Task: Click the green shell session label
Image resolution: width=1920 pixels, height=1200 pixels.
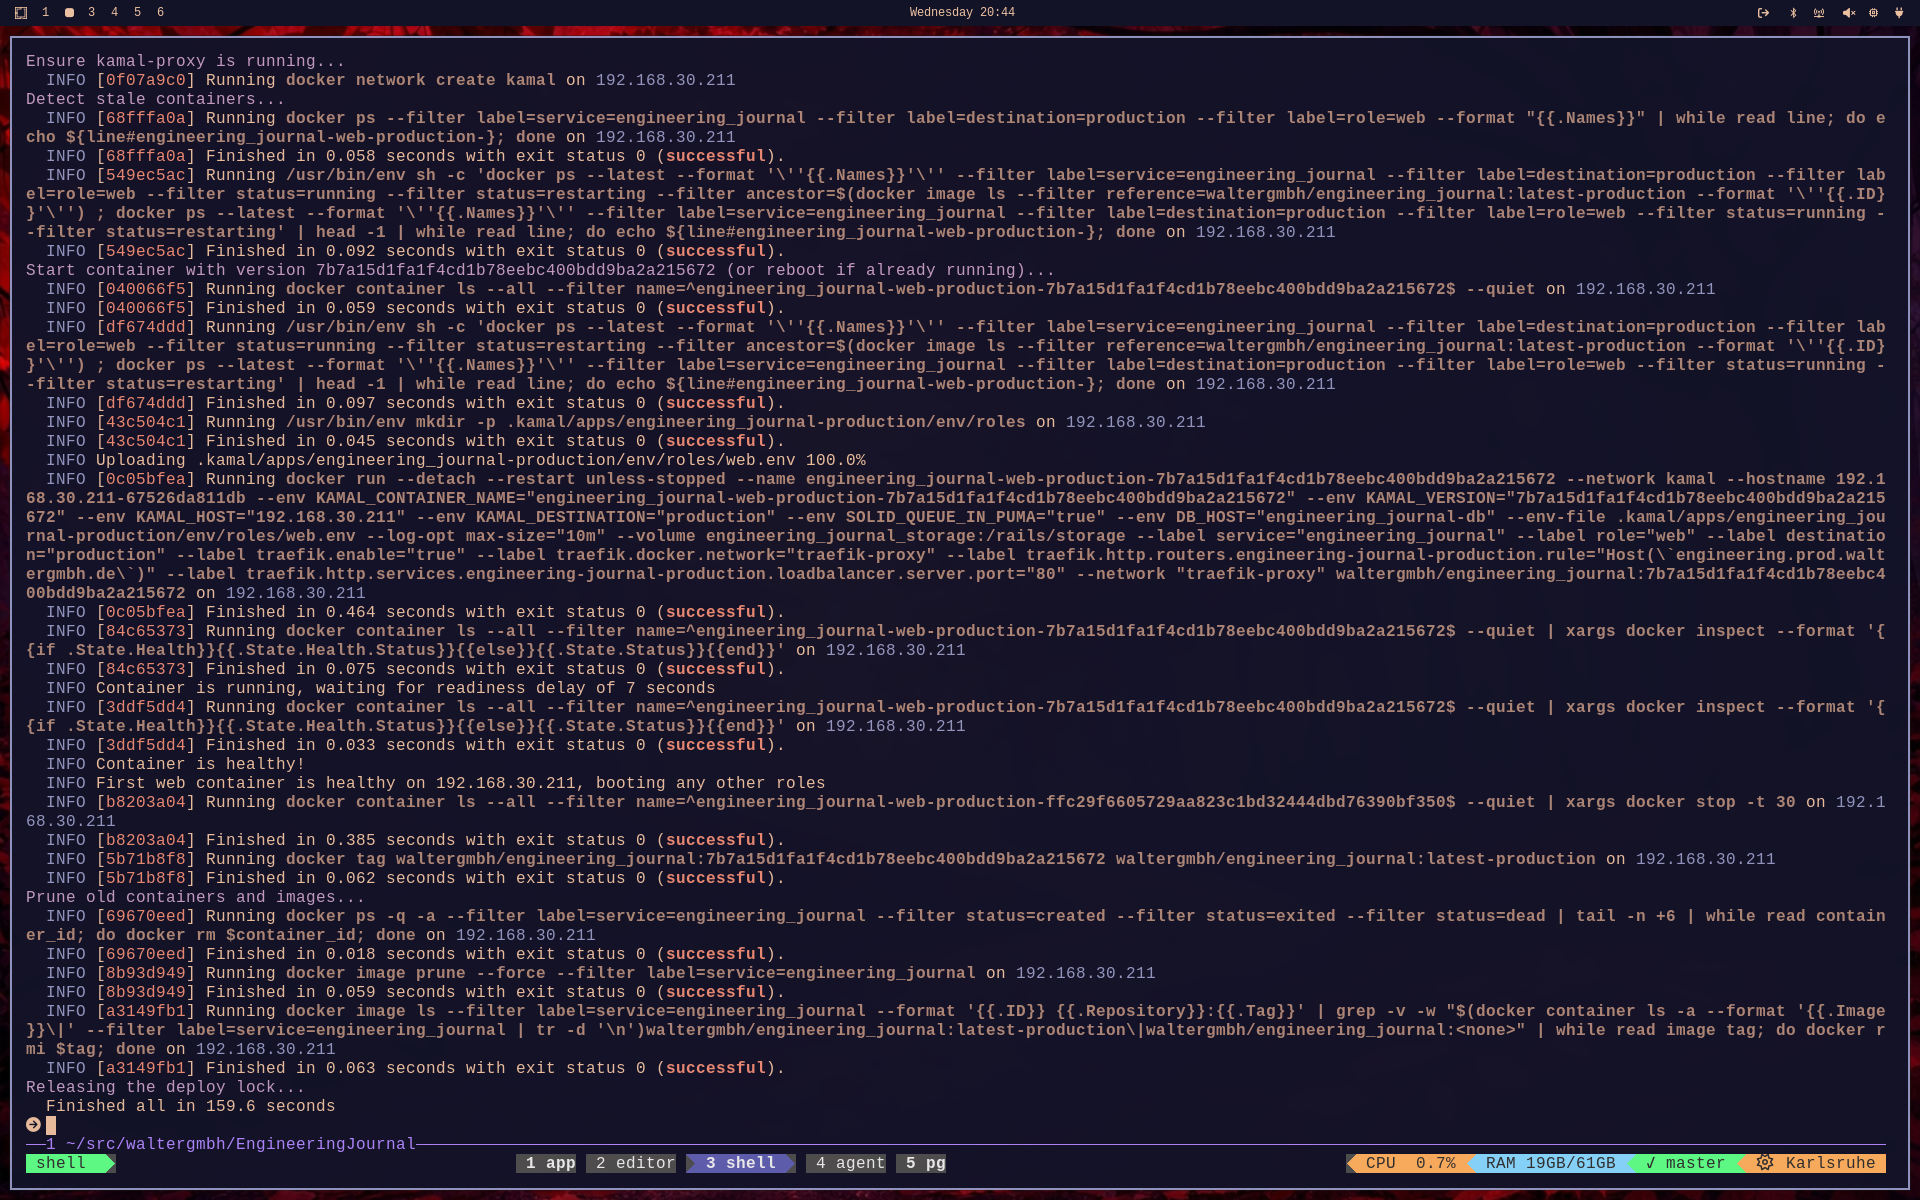Action: pyautogui.click(x=62, y=1163)
